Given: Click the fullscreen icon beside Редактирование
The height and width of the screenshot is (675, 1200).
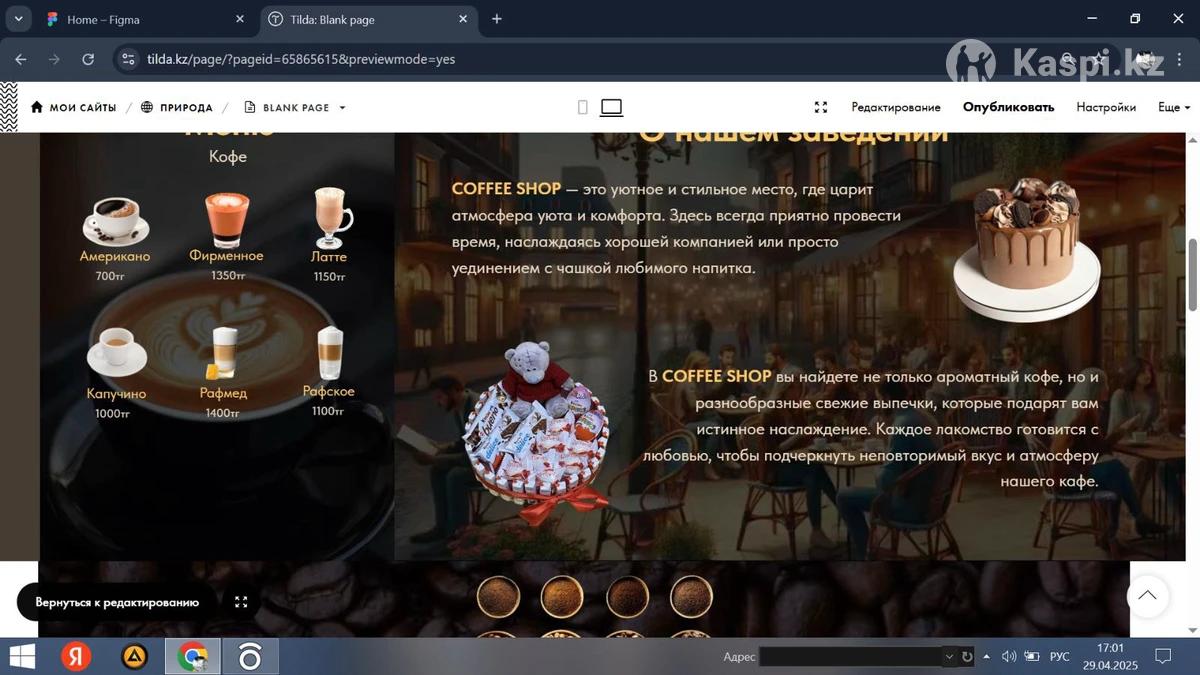Looking at the screenshot, I should 821,107.
